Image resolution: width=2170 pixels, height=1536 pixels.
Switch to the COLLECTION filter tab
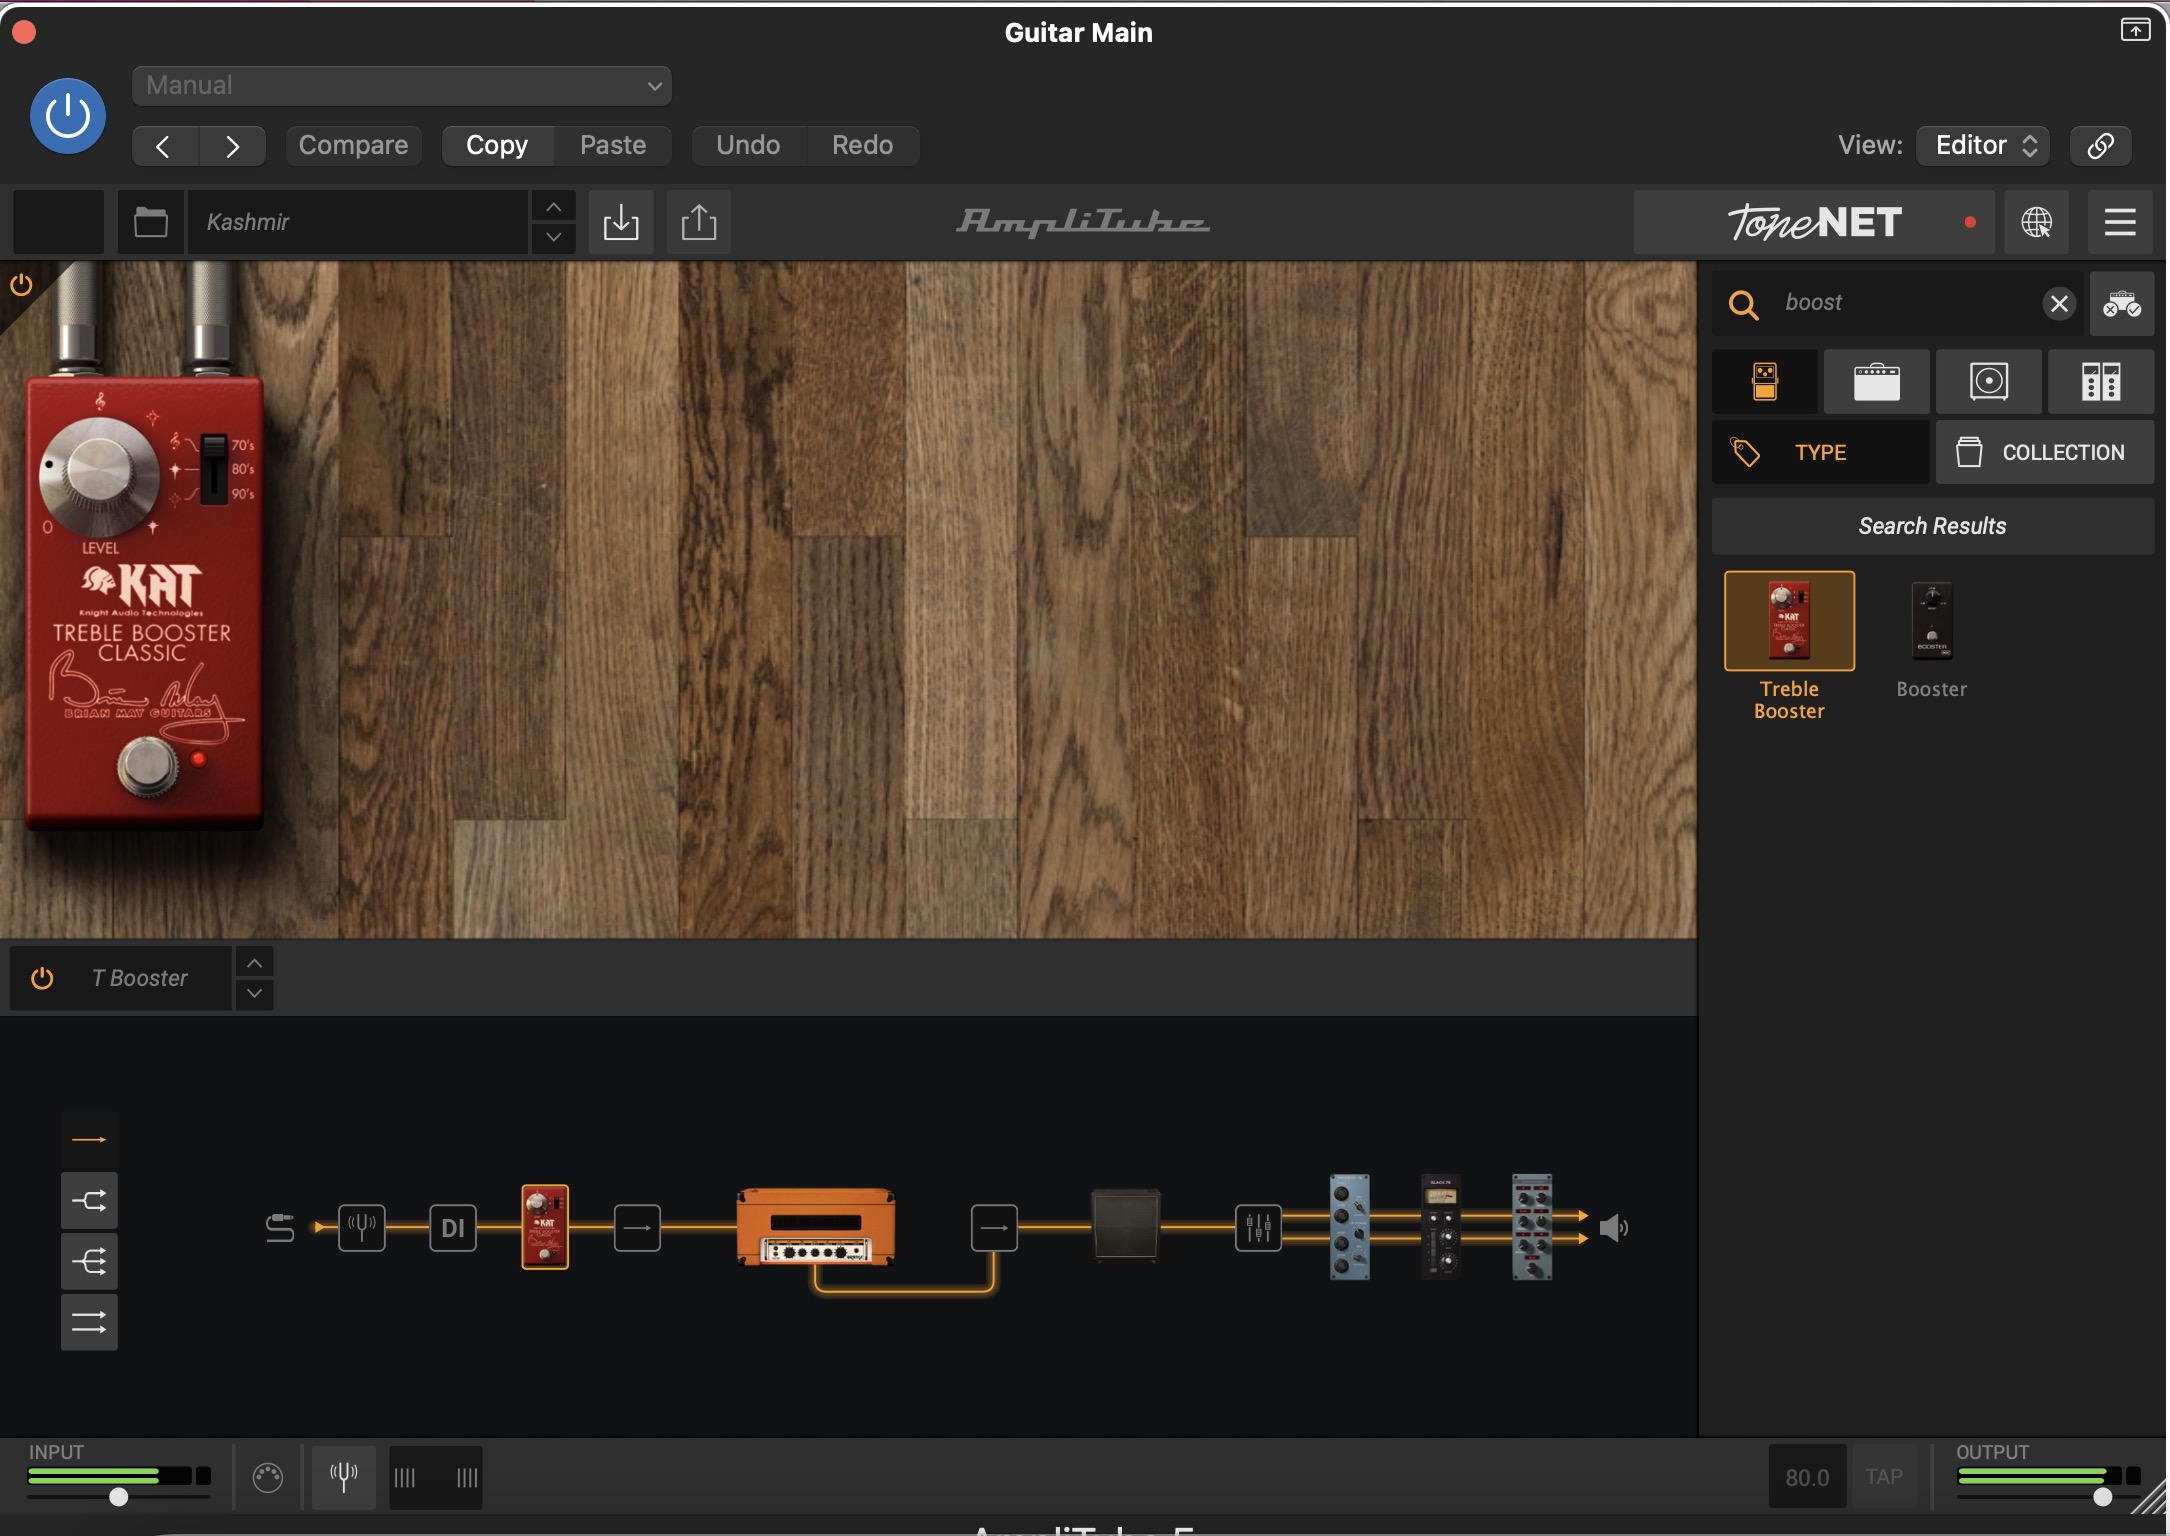coord(2045,452)
